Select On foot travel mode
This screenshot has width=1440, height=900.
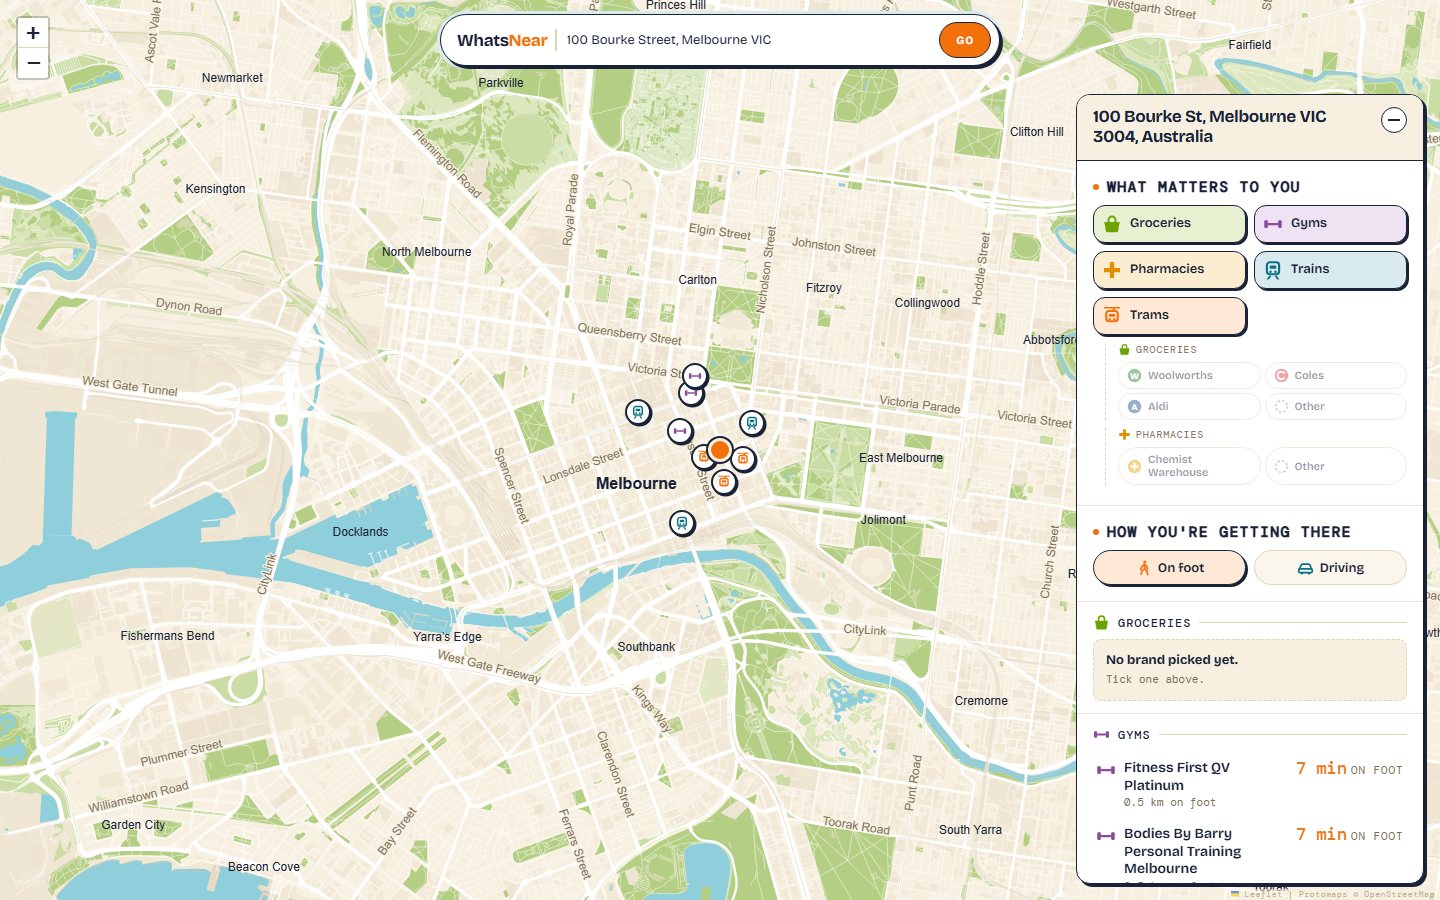pos(1170,568)
